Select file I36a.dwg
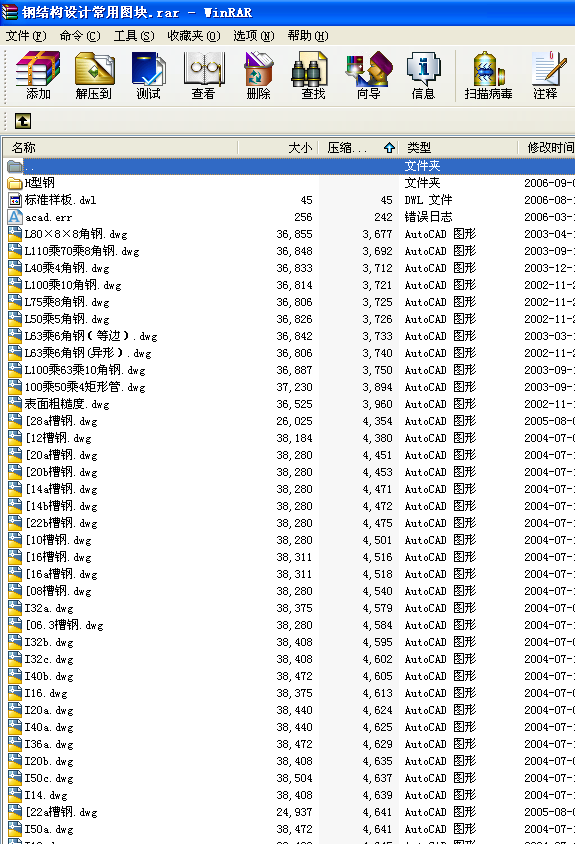This screenshot has width=575, height=844. pos(49,744)
